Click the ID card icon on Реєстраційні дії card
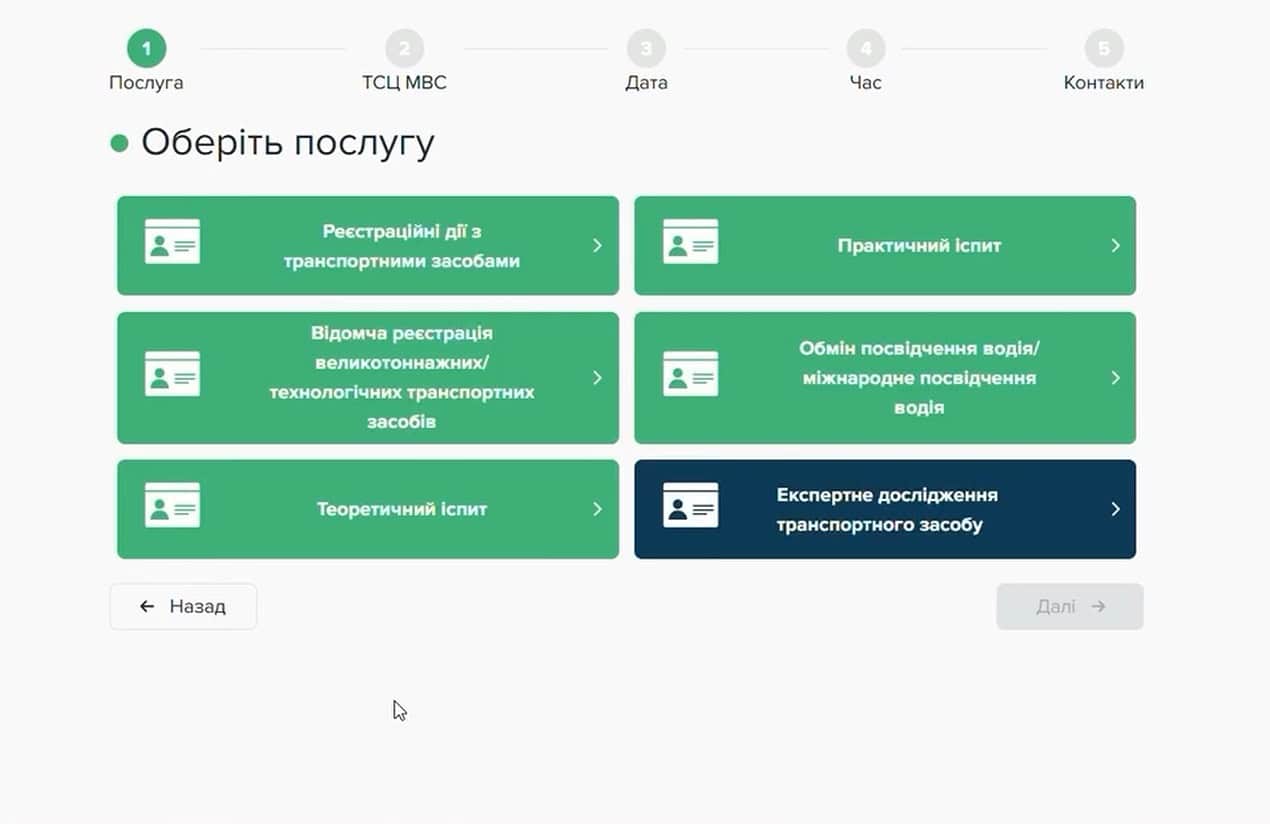The image size is (1270, 824). point(172,242)
